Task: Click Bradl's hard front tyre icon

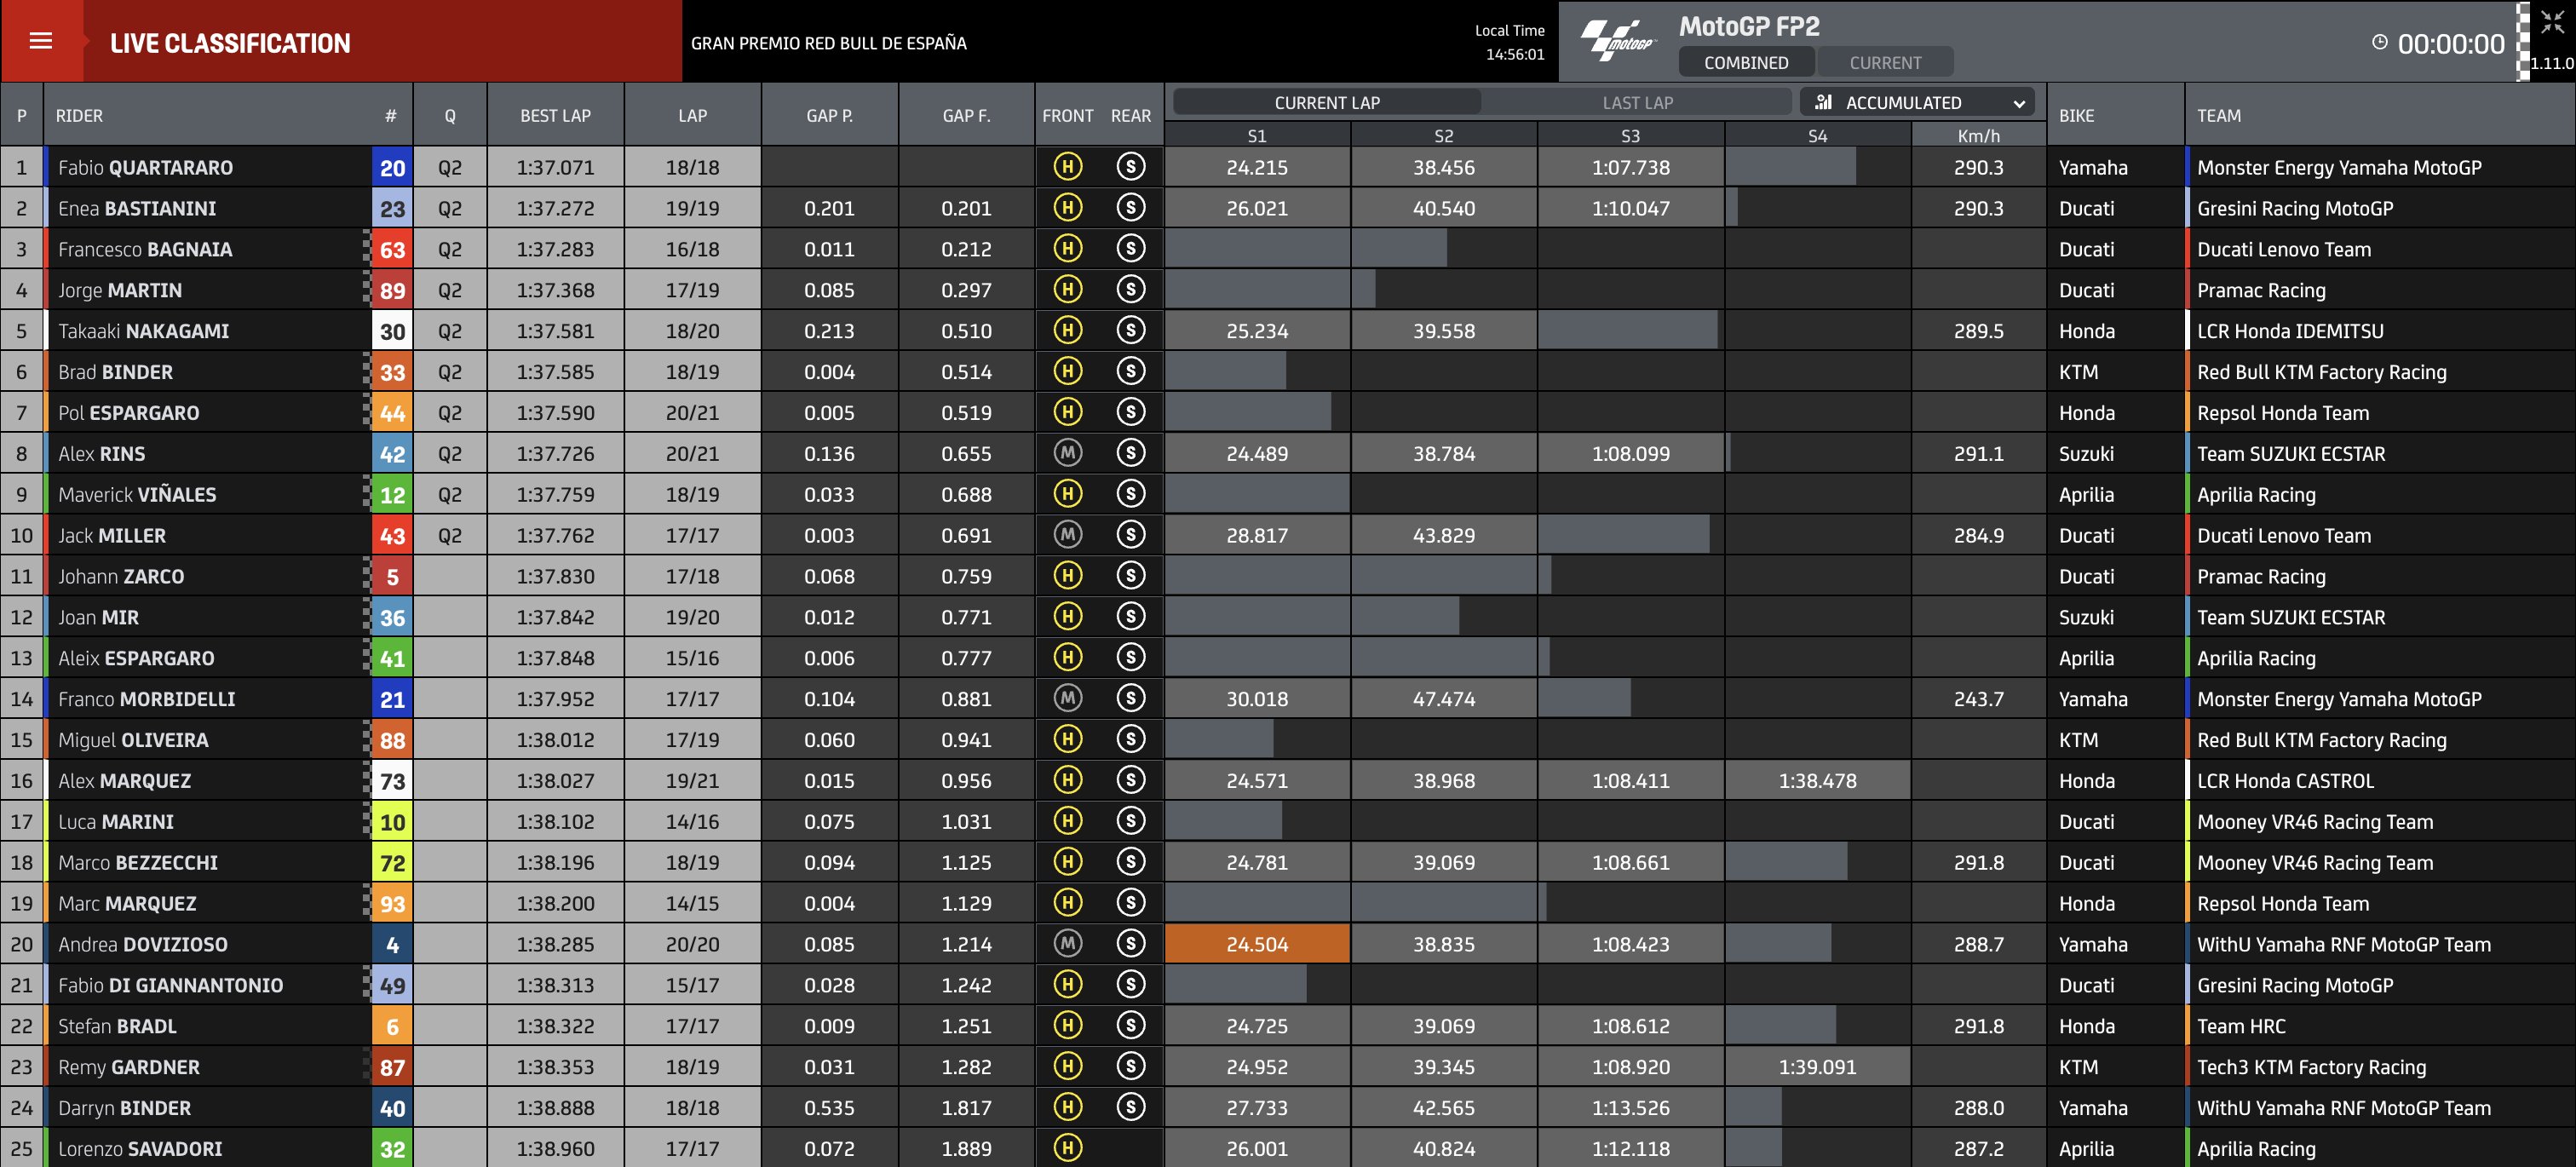Action: 1068,1025
